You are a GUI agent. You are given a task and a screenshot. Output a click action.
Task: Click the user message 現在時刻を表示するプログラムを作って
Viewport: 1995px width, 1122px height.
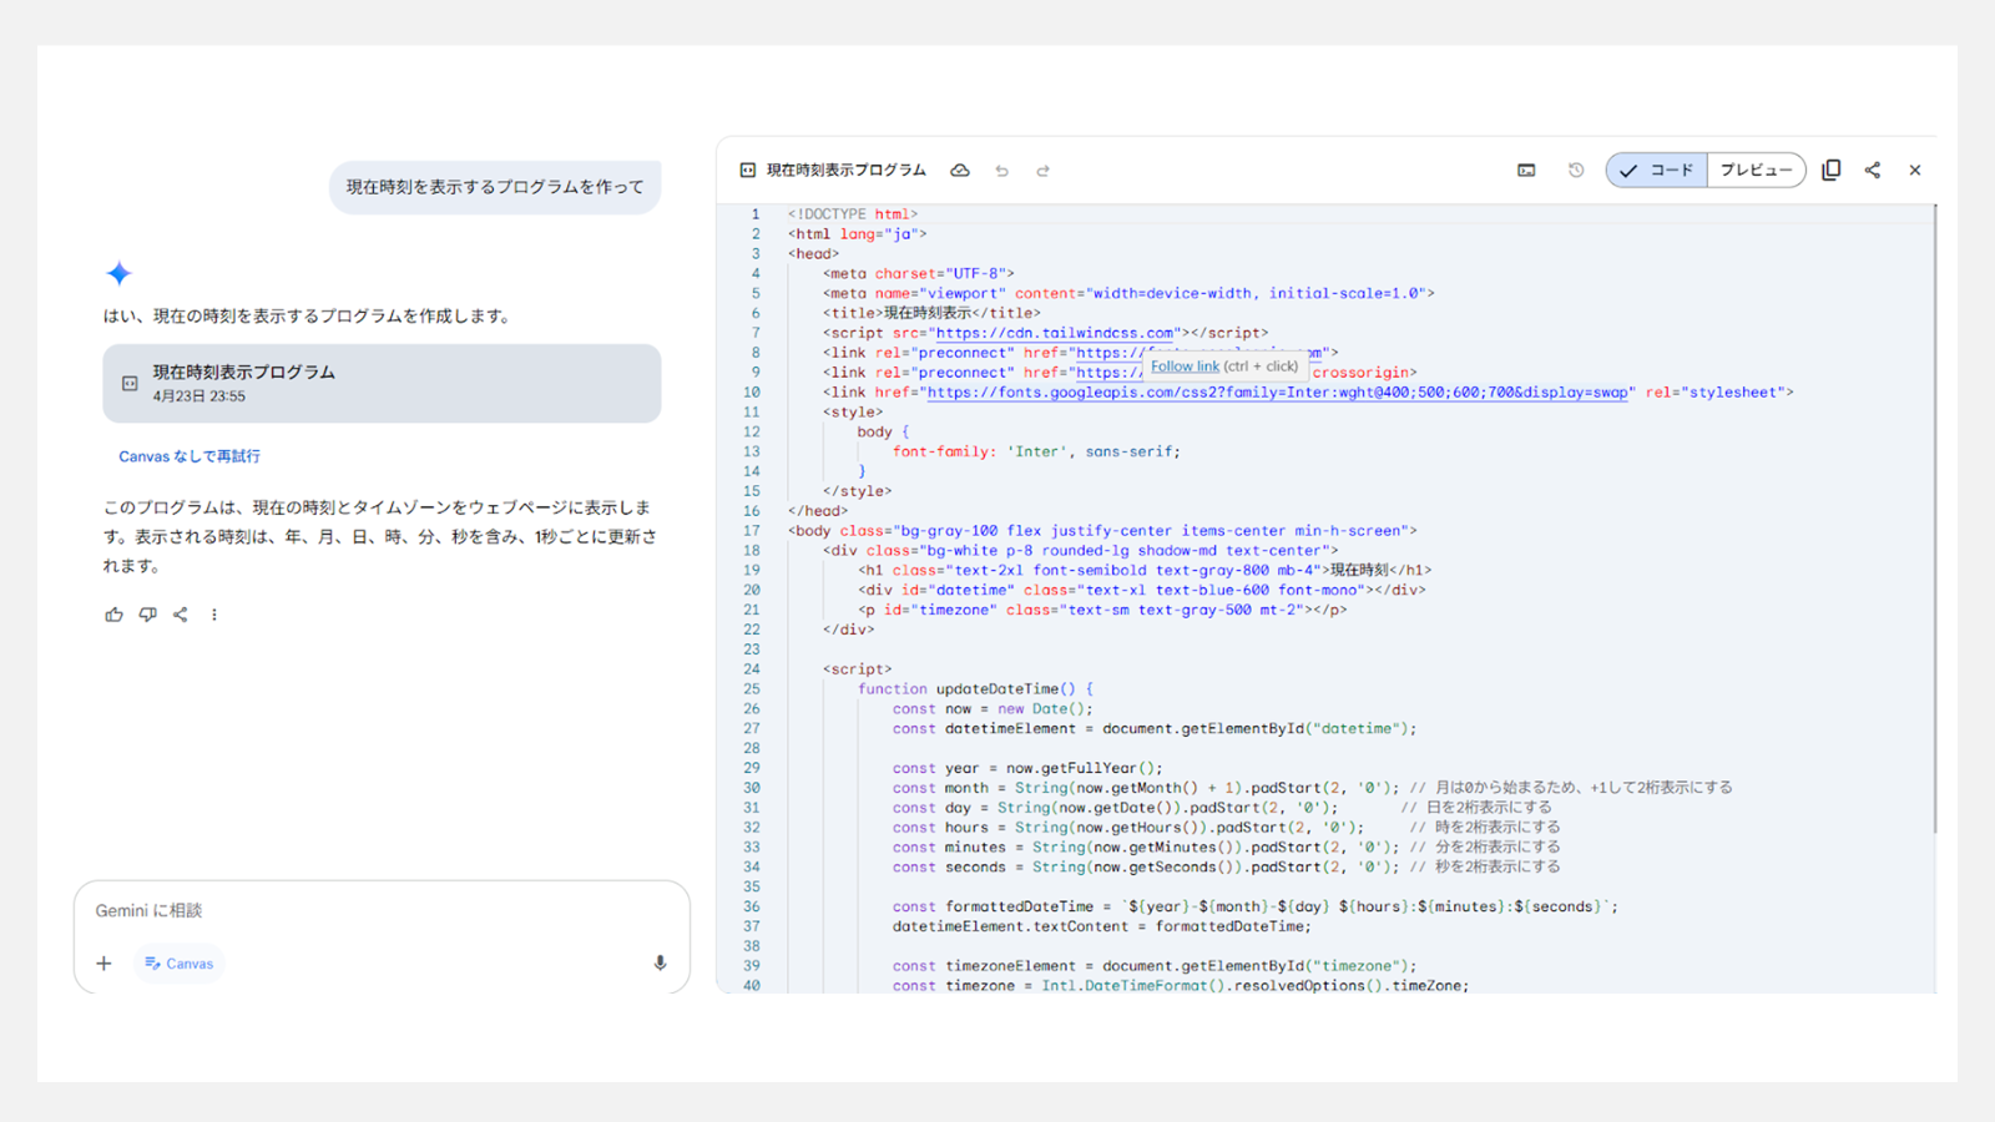click(x=495, y=187)
